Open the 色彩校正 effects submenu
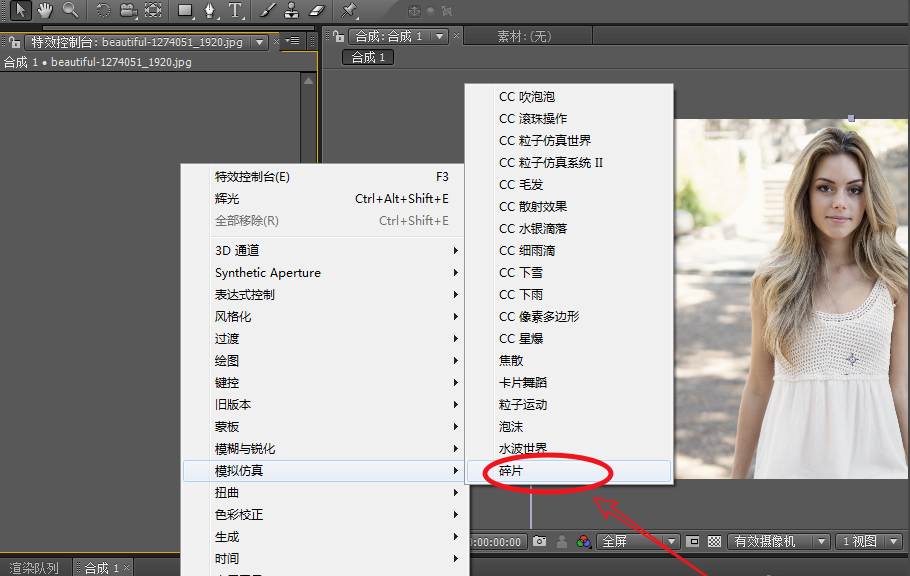The height and width of the screenshot is (576, 910). click(x=323, y=515)
